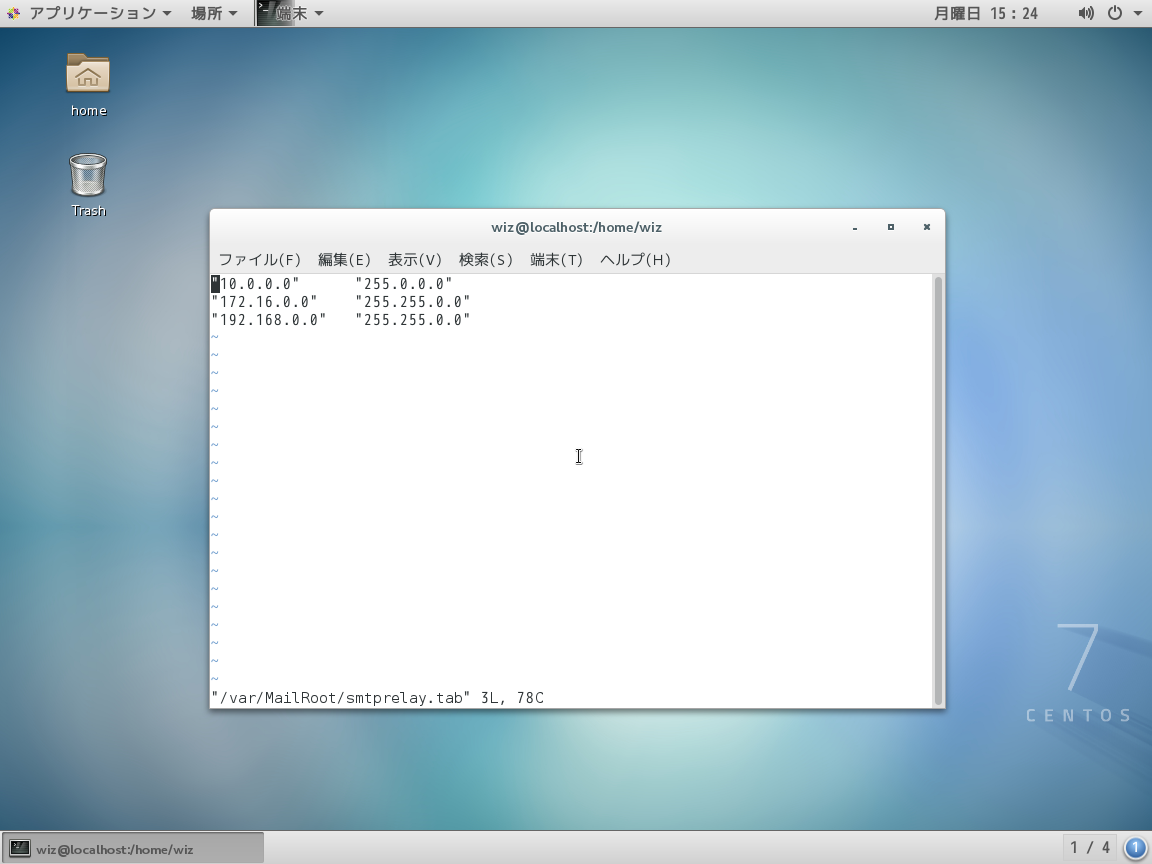Open the 場所 places menu
1152x864 pixels.
[x=214, y=13]
